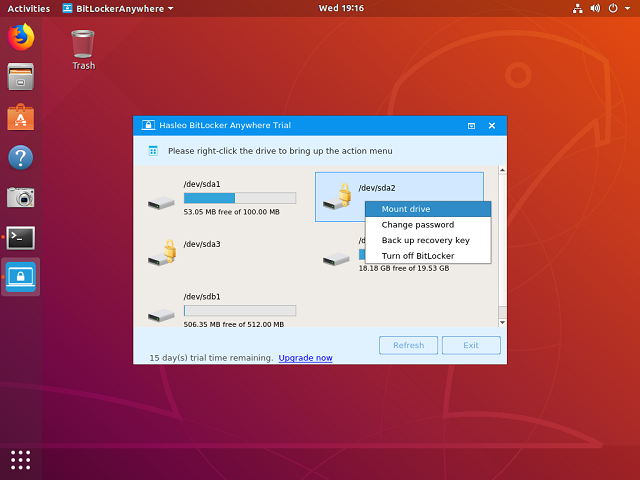Choose Change password in context menu
The image size is (640, 480).
point(428,225)
